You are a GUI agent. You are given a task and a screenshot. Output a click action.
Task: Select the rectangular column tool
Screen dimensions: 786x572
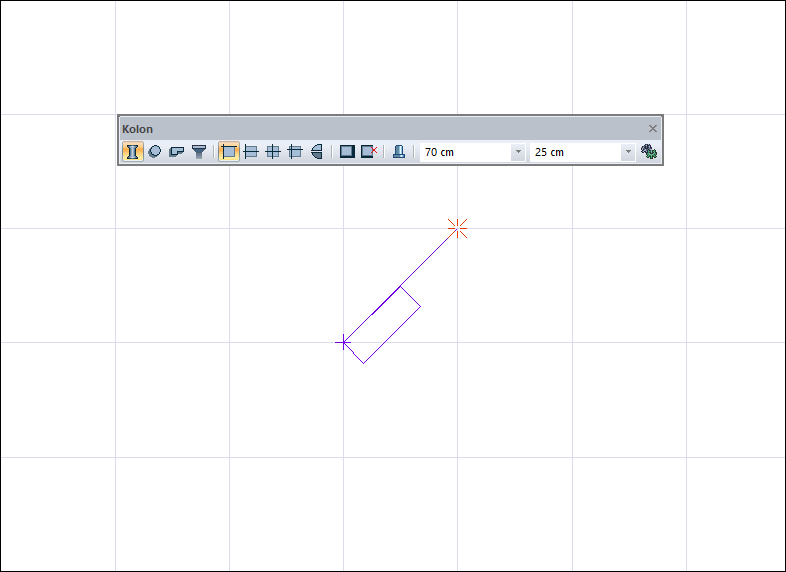click(131, 152)
